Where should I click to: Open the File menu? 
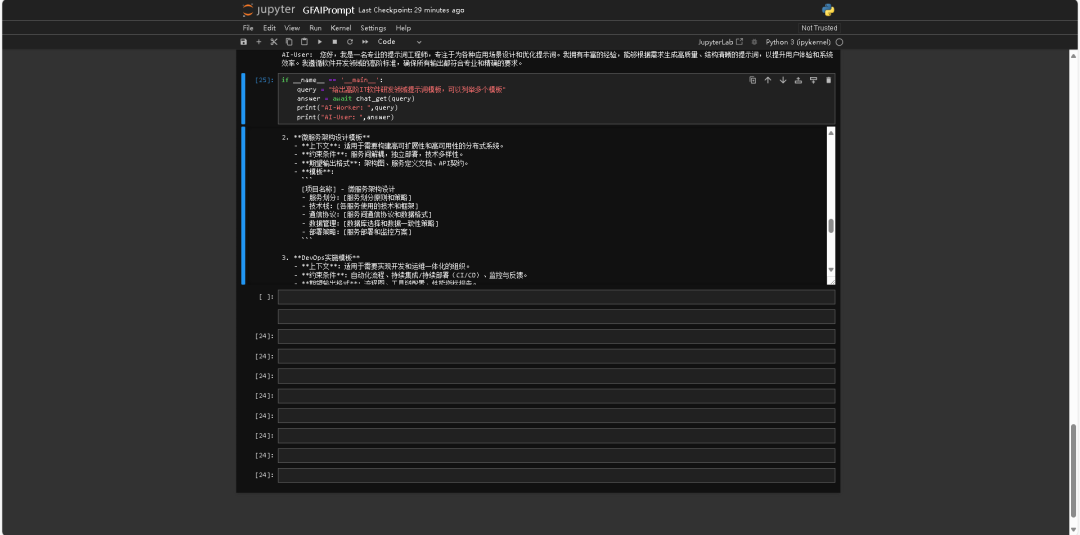248,28
